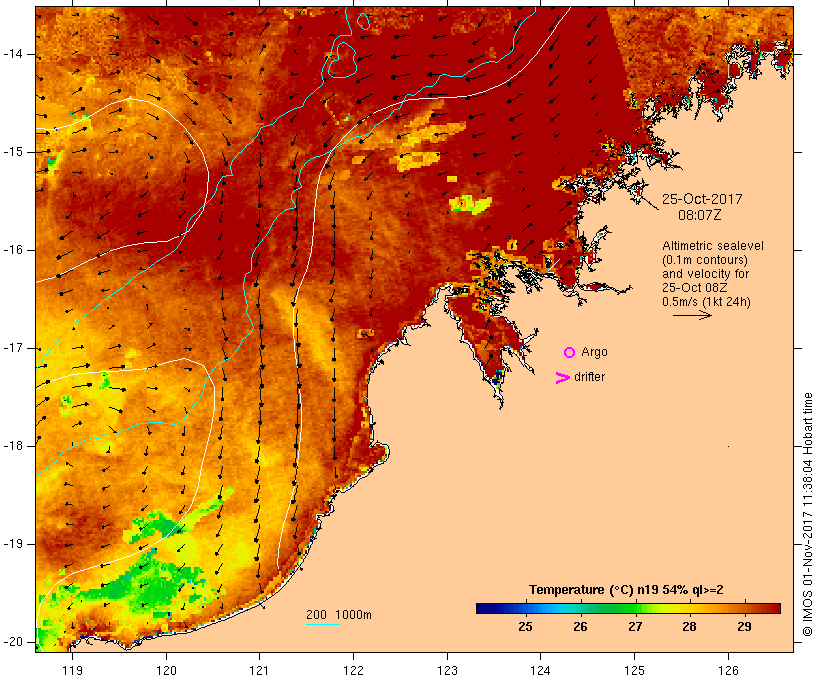
Task: Click the '26' color bar tick label
Action: pos(580,627)
